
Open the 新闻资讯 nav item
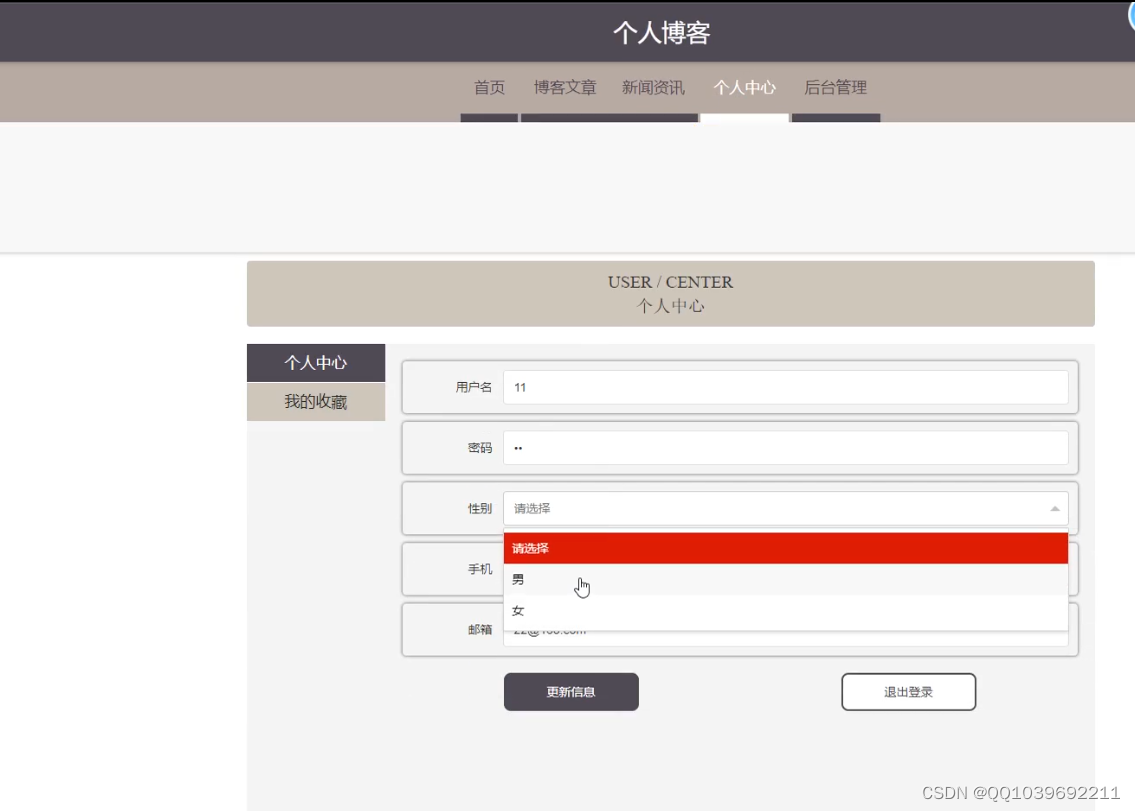[653, 88]
